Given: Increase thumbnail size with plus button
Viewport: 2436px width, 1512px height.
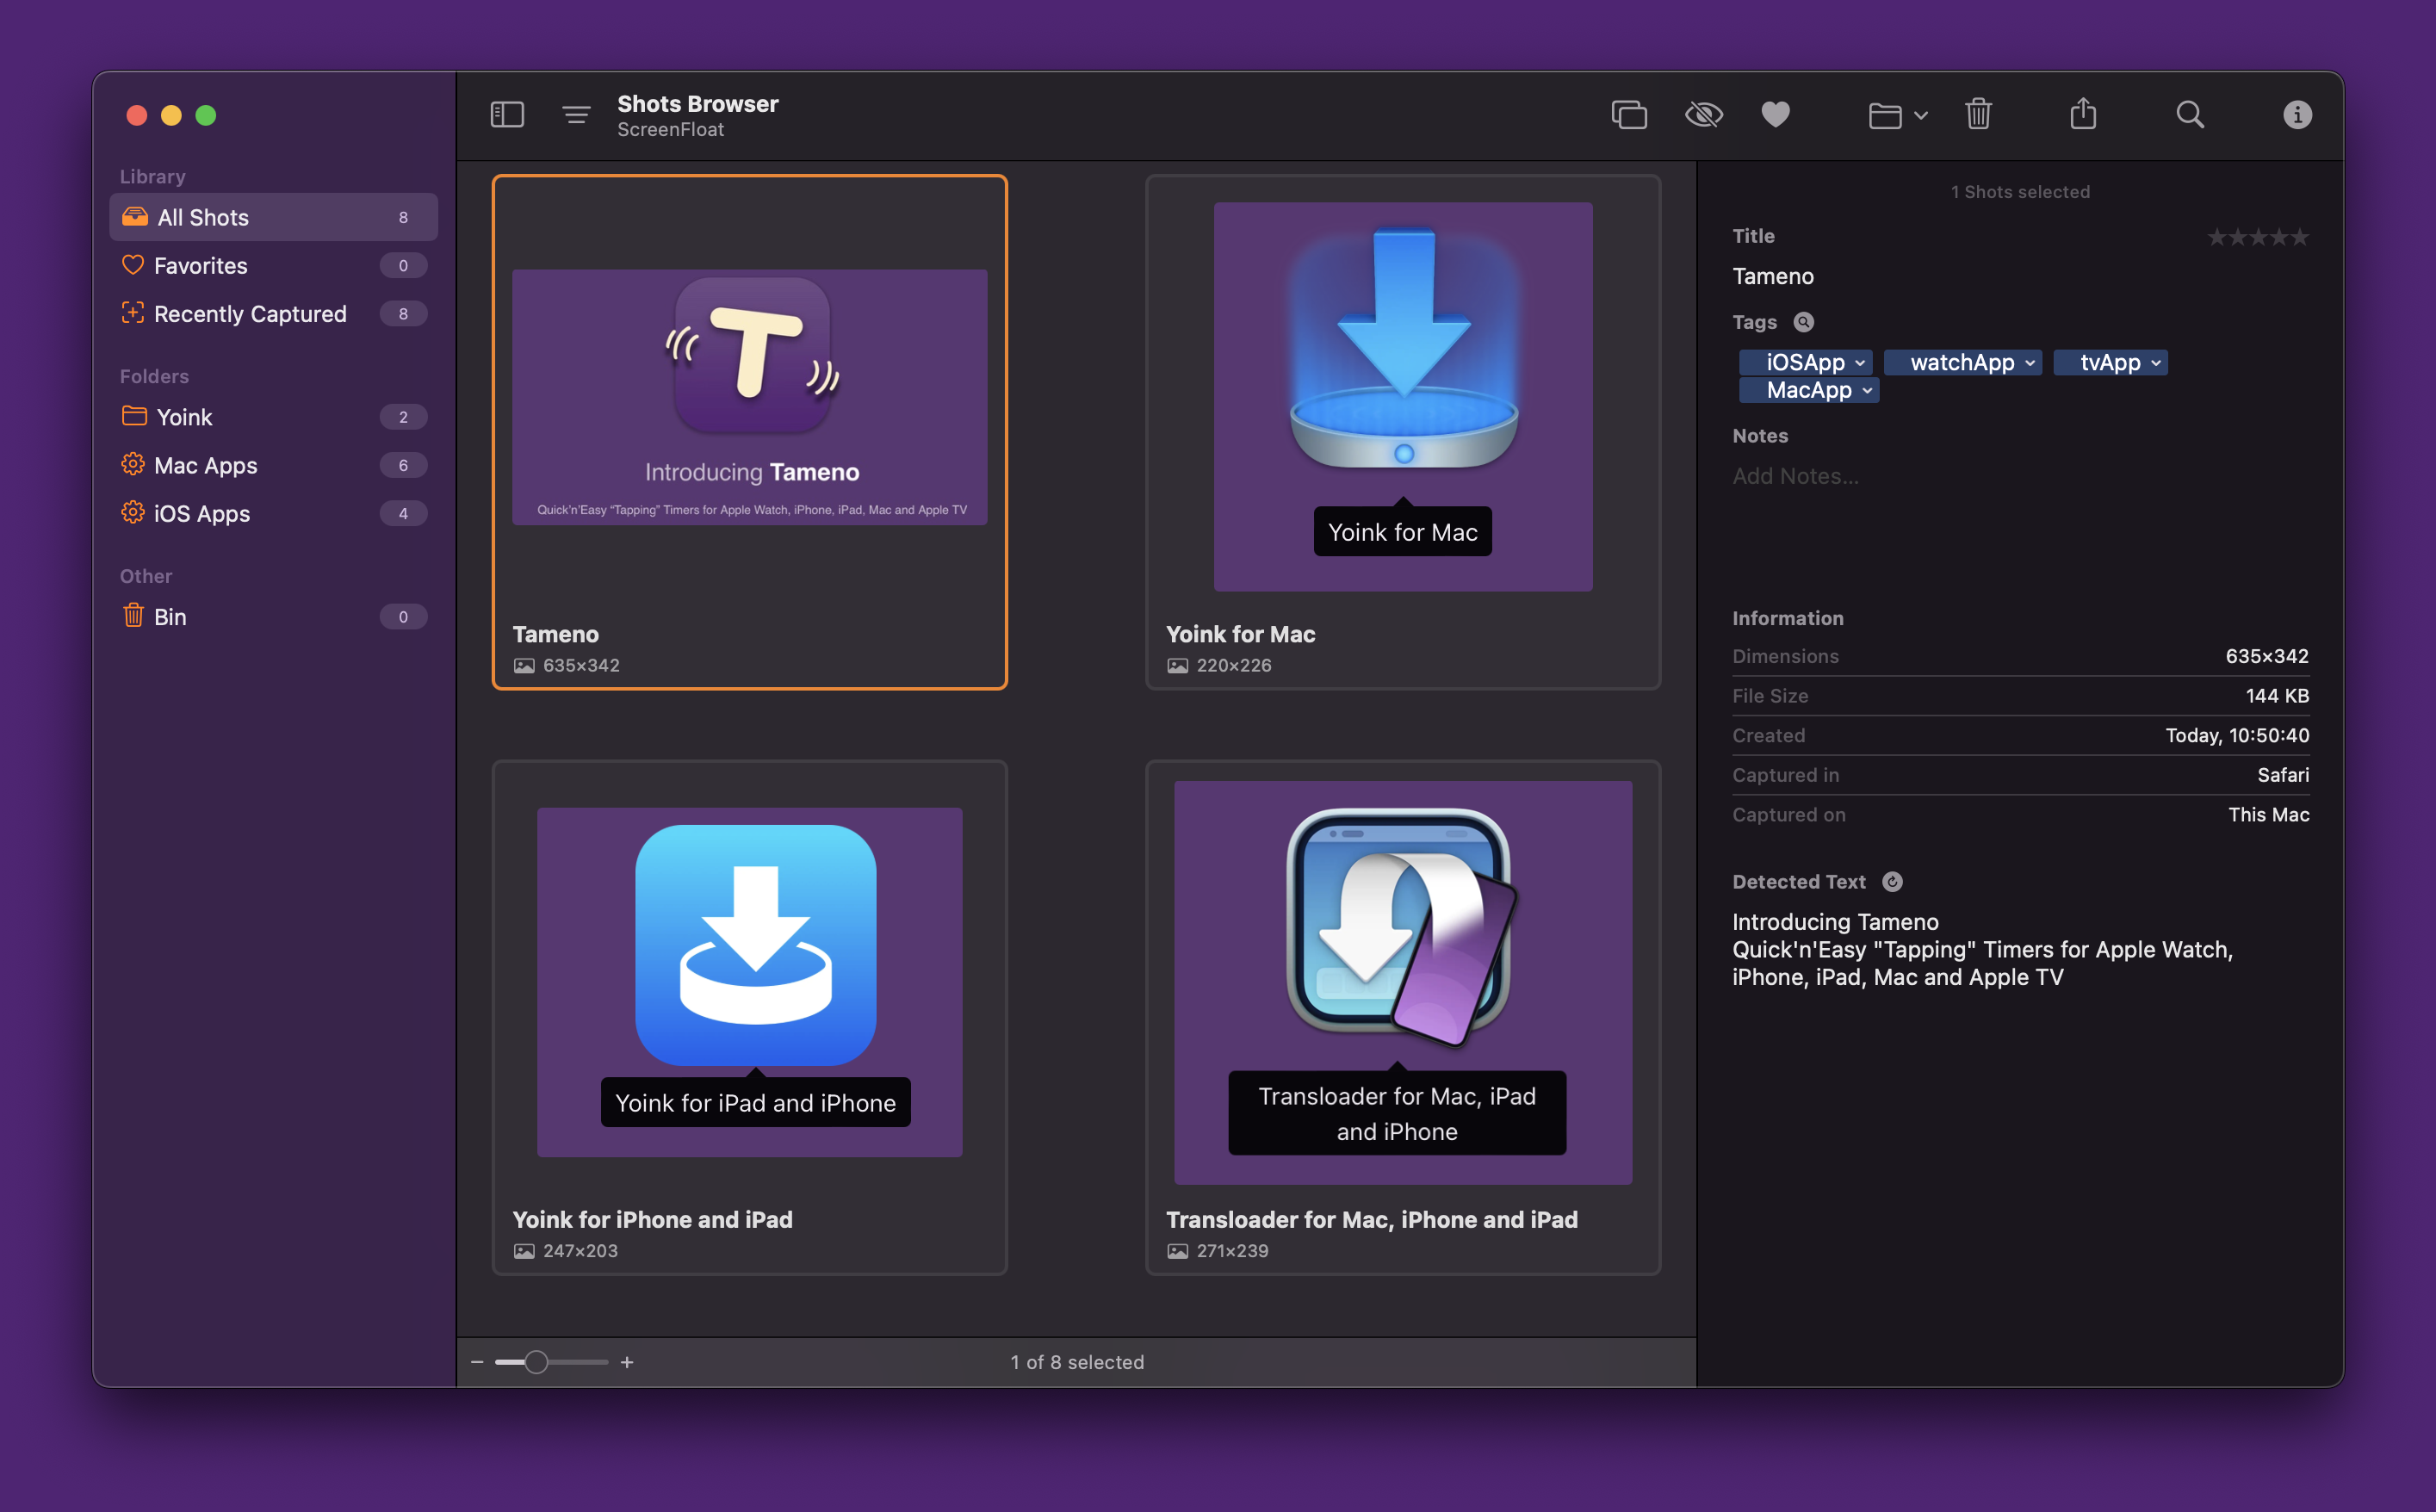Looking at the screenshot, I should [x=627, y=1361].
